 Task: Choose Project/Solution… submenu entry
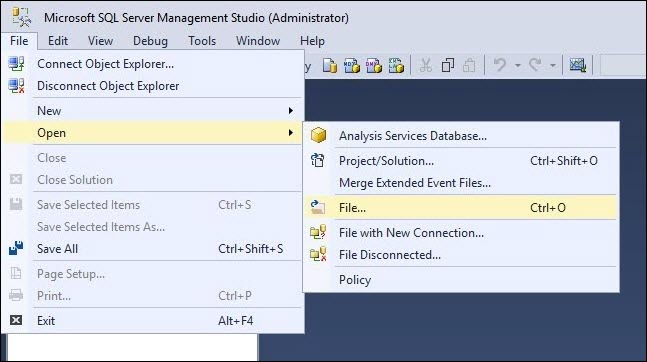coord(461,161)
